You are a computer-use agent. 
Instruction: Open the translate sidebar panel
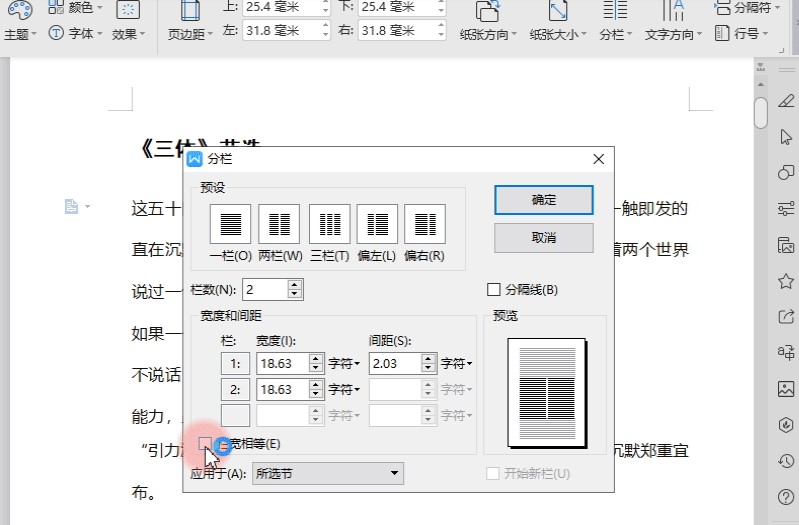[786, 352]
